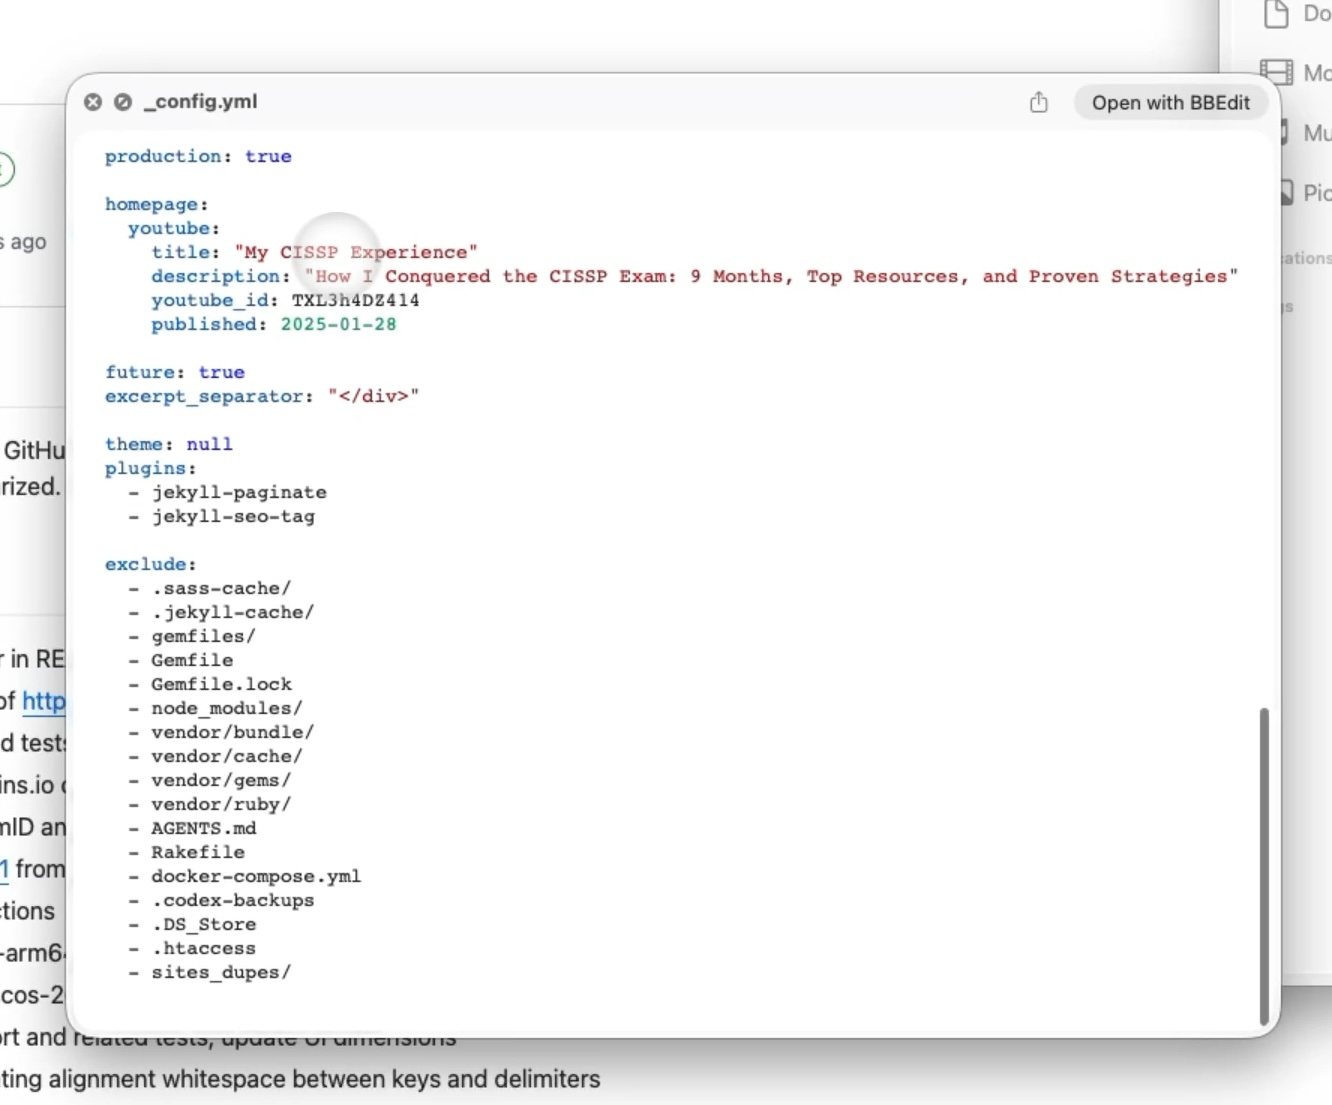Click the excerpt_separator "</div>" value

373,396
